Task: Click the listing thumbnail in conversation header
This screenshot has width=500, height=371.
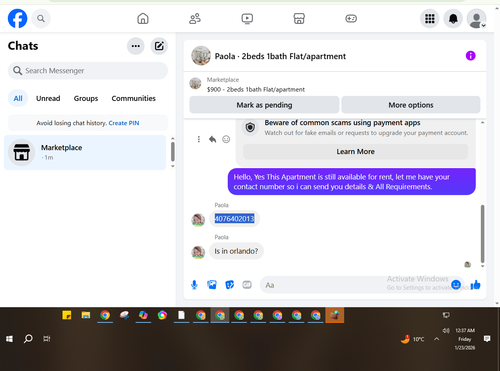Action: [x=201, y=56]
